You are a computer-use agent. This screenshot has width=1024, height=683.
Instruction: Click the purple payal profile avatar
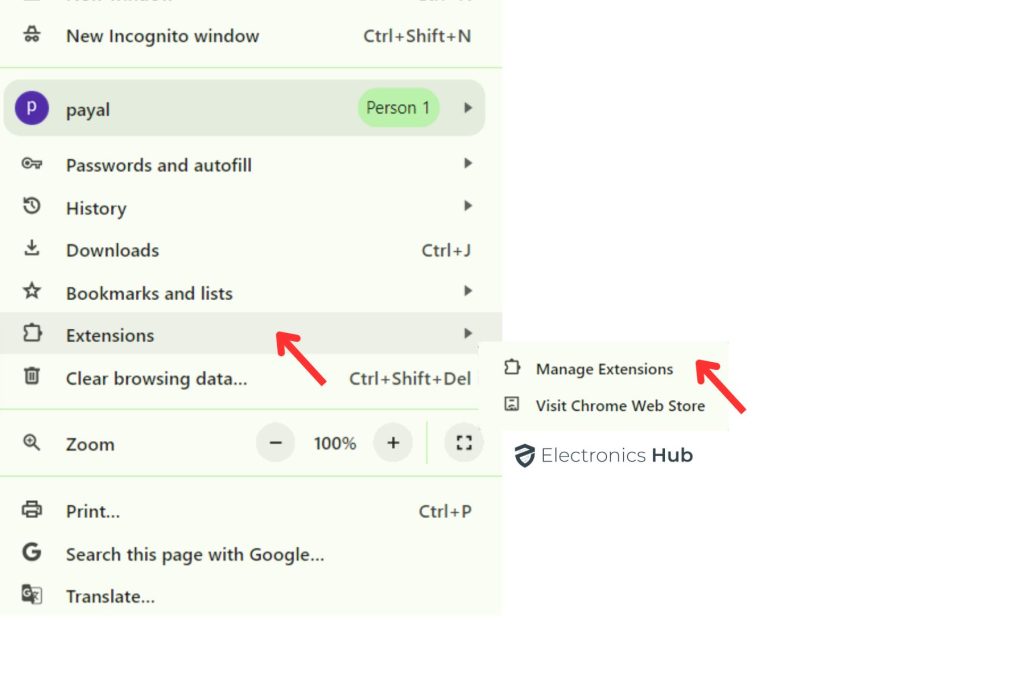(x=32, y=108)
